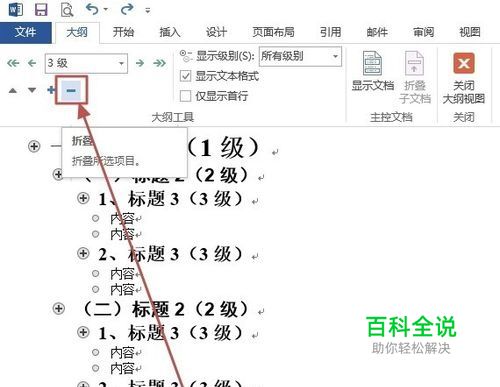500x387 pixels.
Task: Save the document via toolbar icon
Action: 41,9
